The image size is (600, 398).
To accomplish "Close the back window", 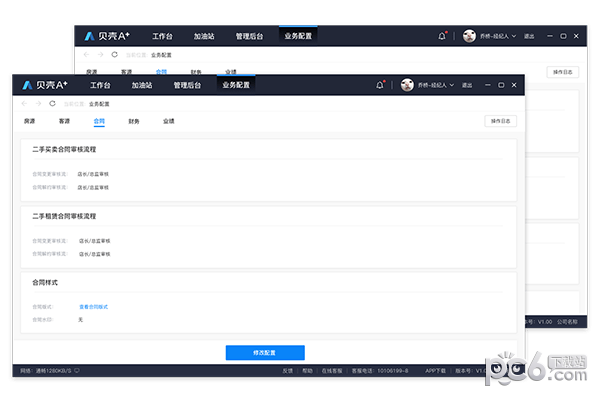I will (x=576, y=36).
